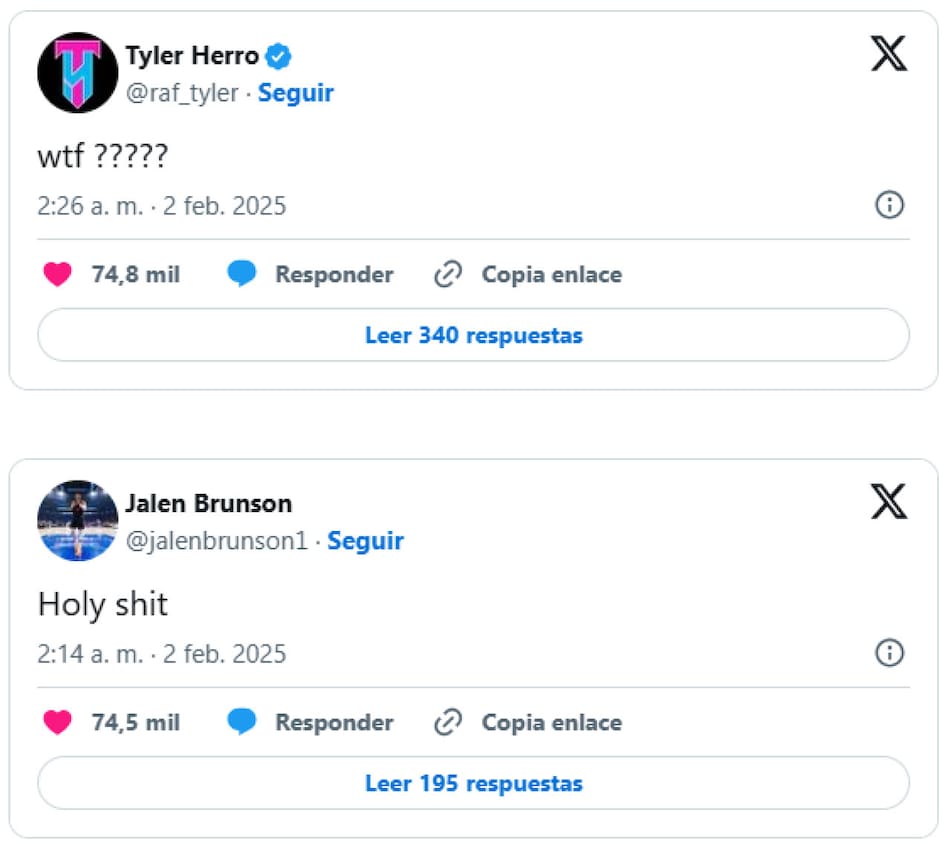Click the link icon on Jalen Brunson's post
Screen dimensions: 950x842
[x=447, y=722]
